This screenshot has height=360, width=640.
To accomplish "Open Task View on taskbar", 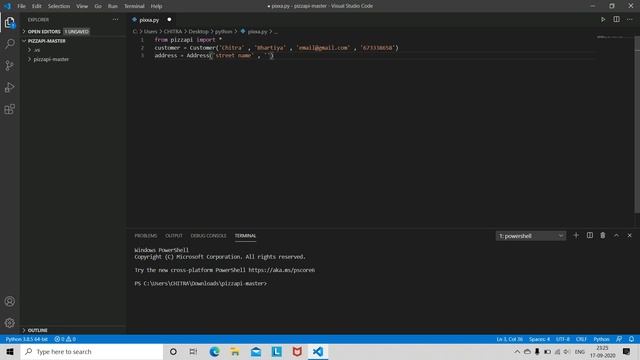I will point(193,351).
